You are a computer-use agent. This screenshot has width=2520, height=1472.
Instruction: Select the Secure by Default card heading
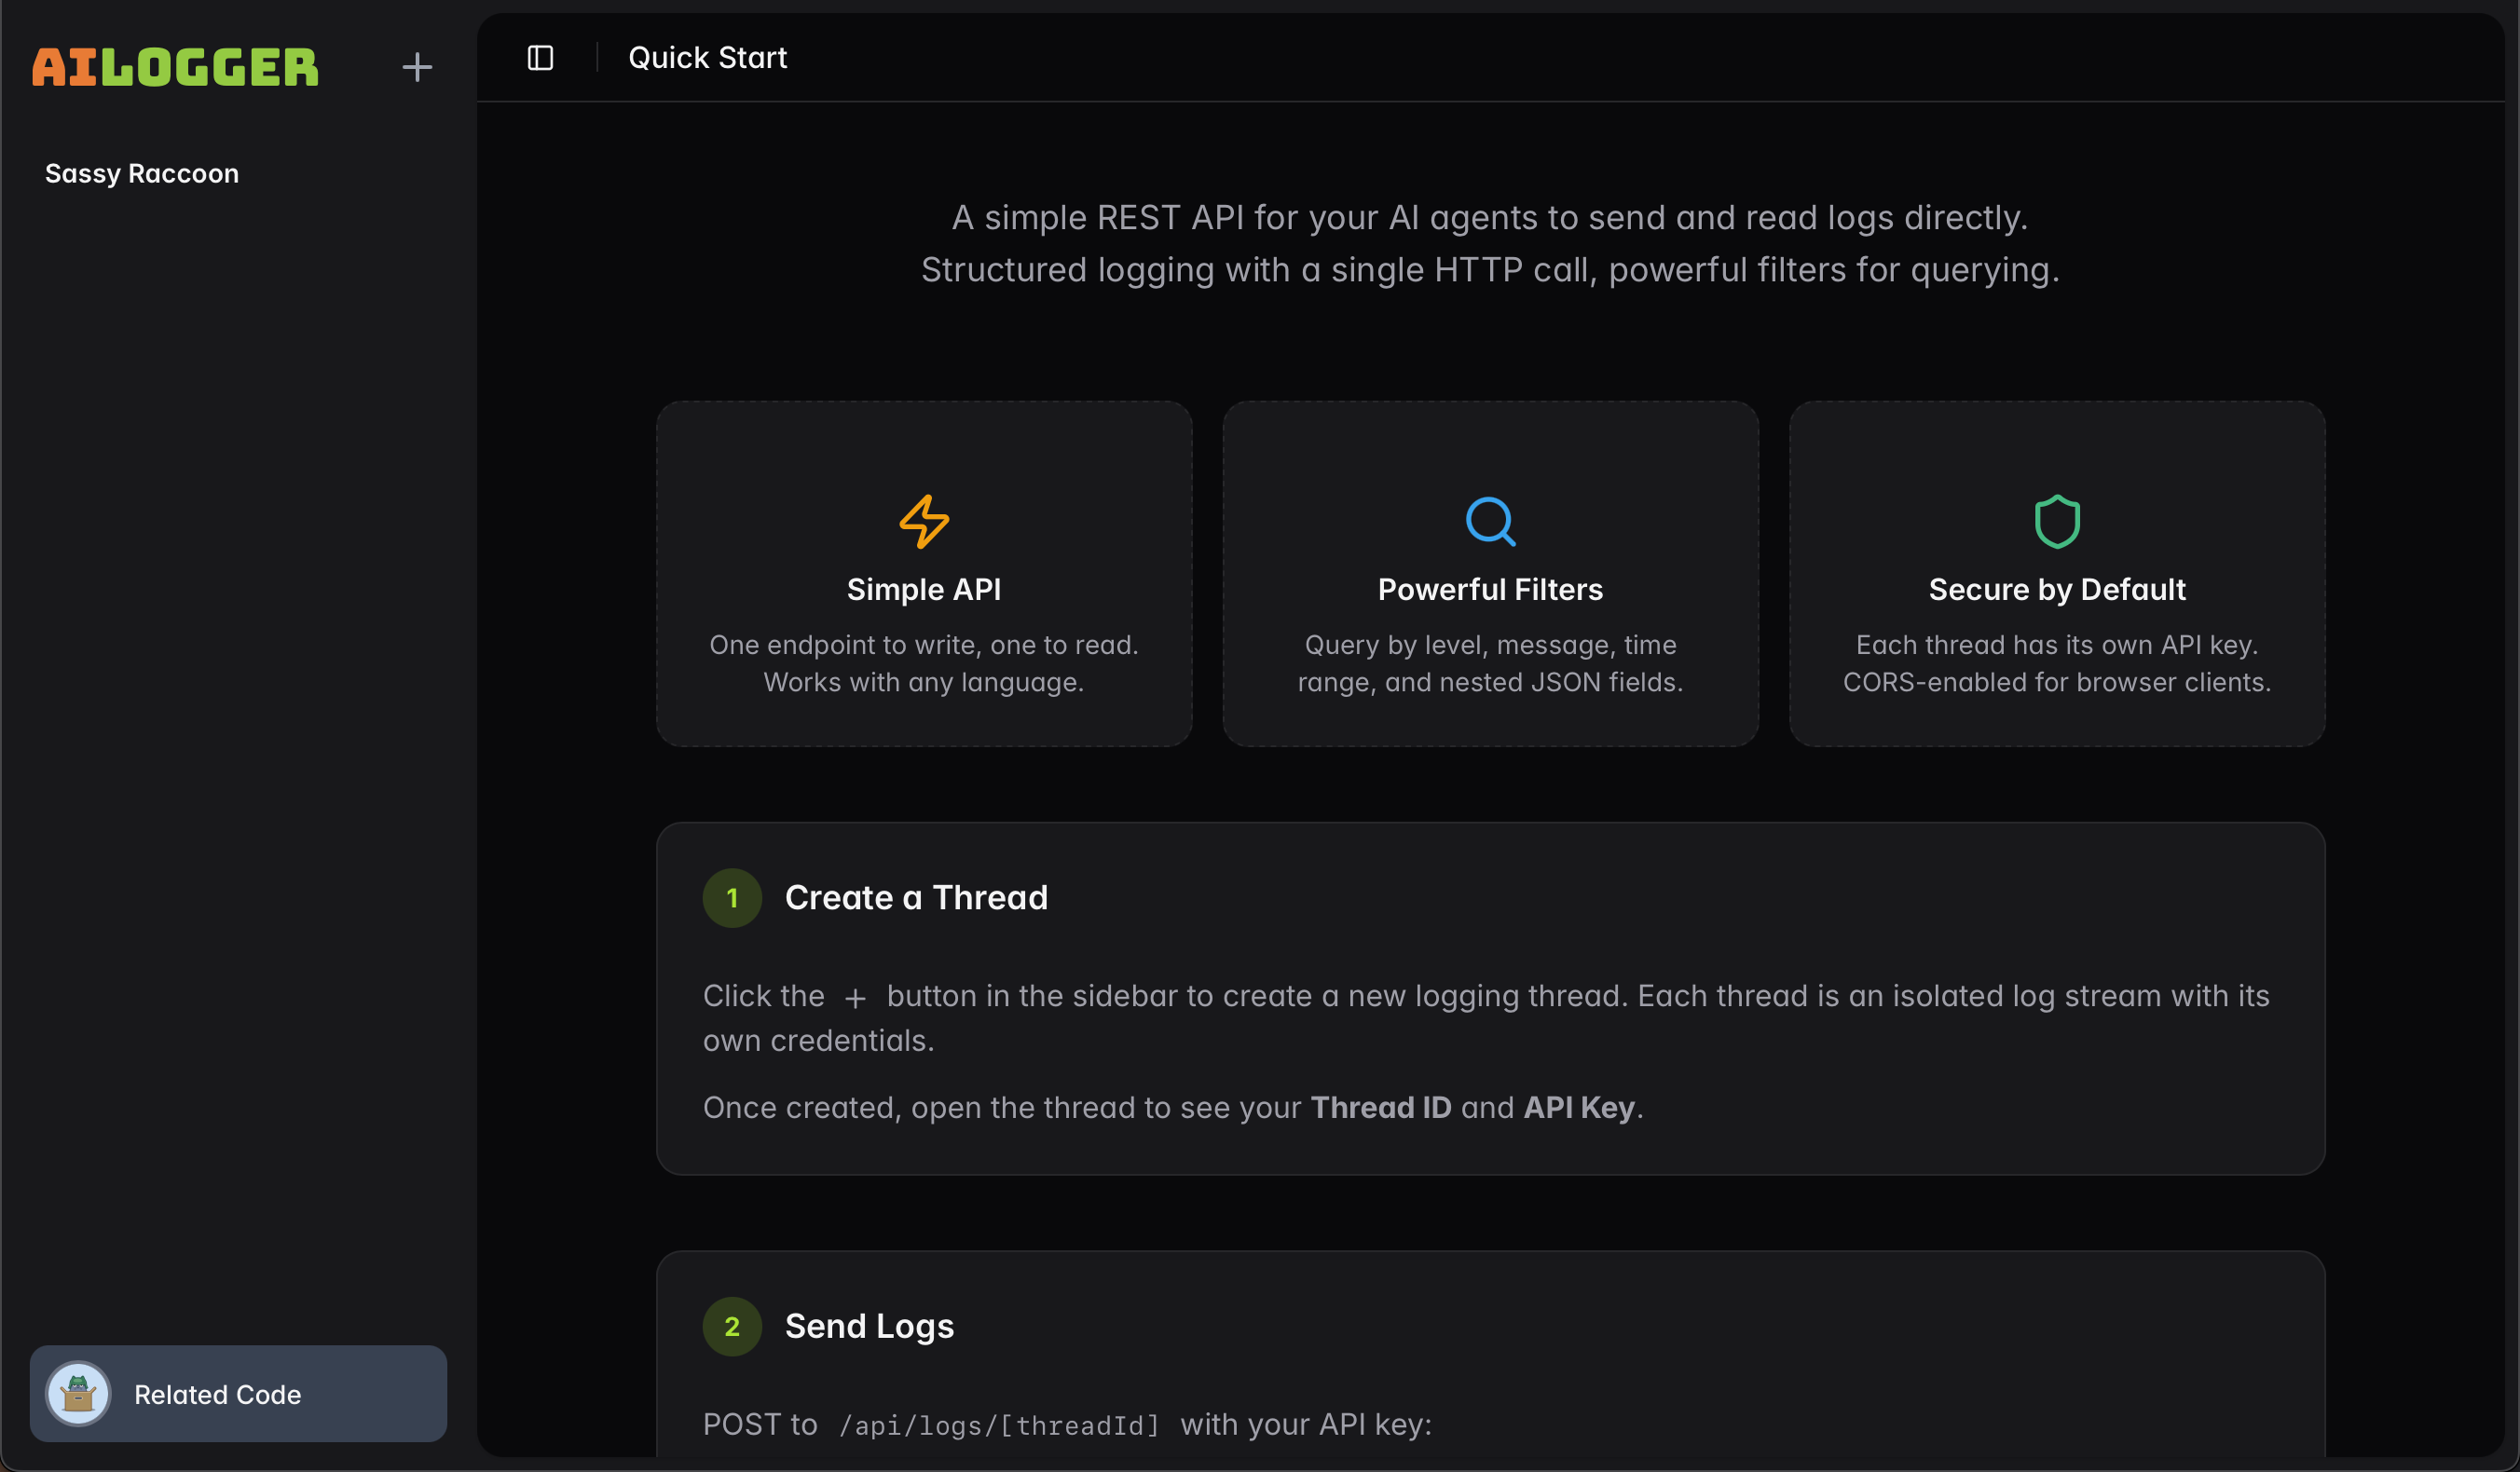click(2057, 590)
